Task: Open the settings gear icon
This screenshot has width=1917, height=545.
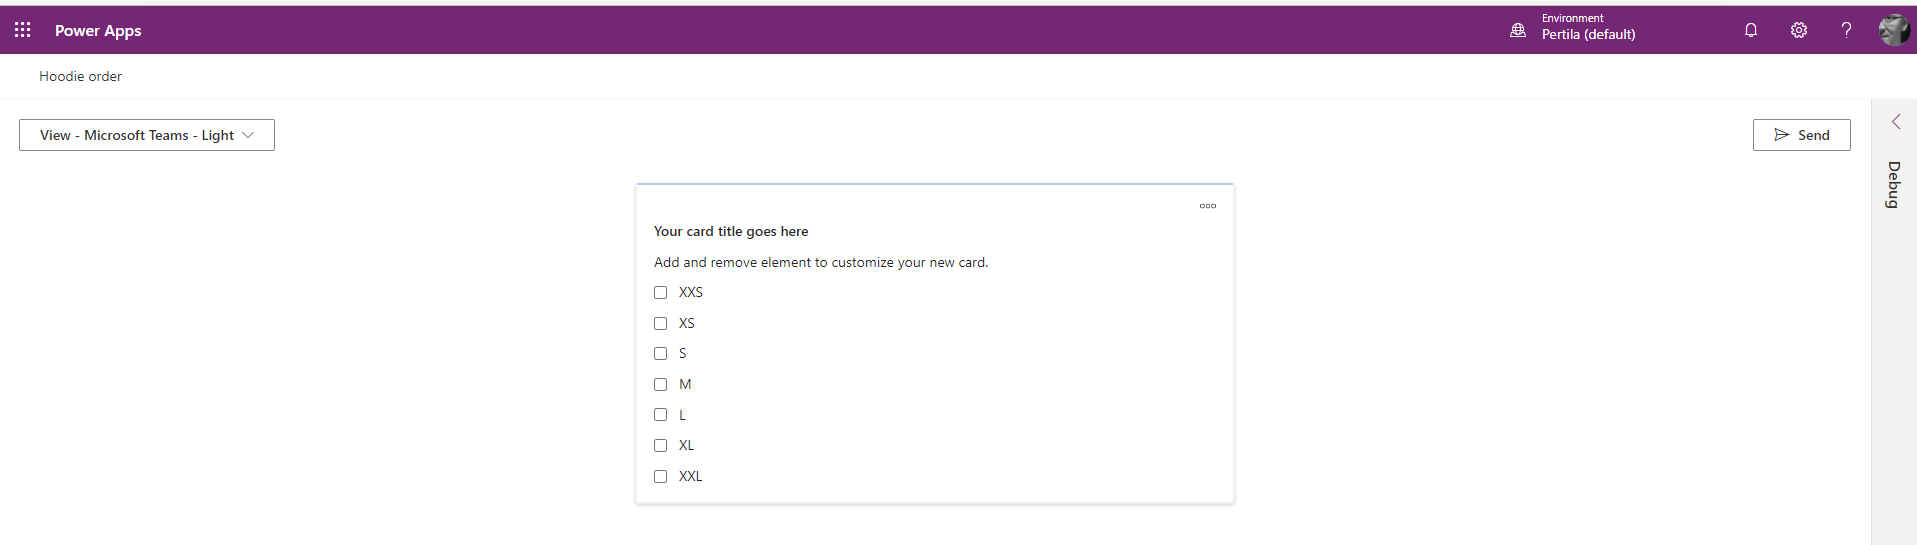Action: tap(1798, 30)
